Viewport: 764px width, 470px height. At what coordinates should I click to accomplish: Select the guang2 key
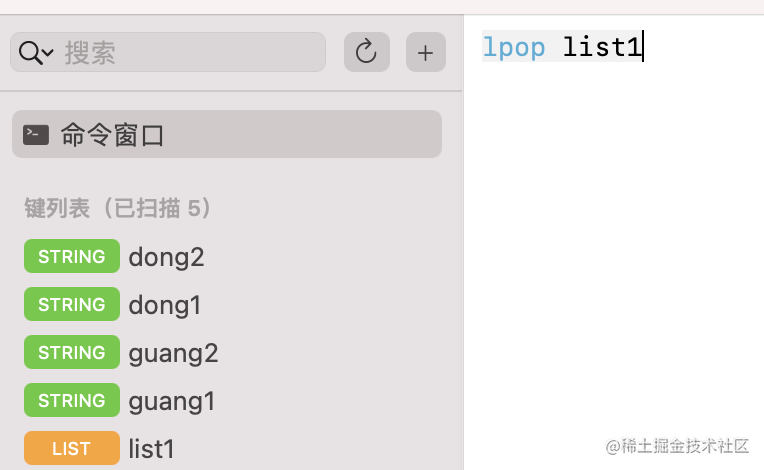(x=173, y=354)
